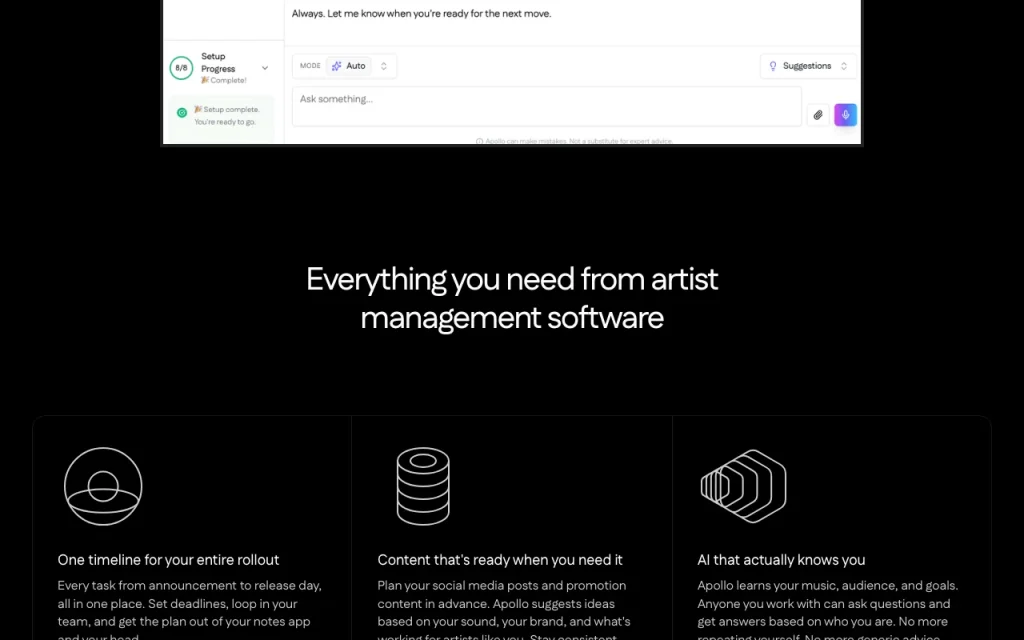The width and height of the screenshot is (1024, 640).
Task: Click the "Plan your social media posts" paragraph
Action: 504,609
